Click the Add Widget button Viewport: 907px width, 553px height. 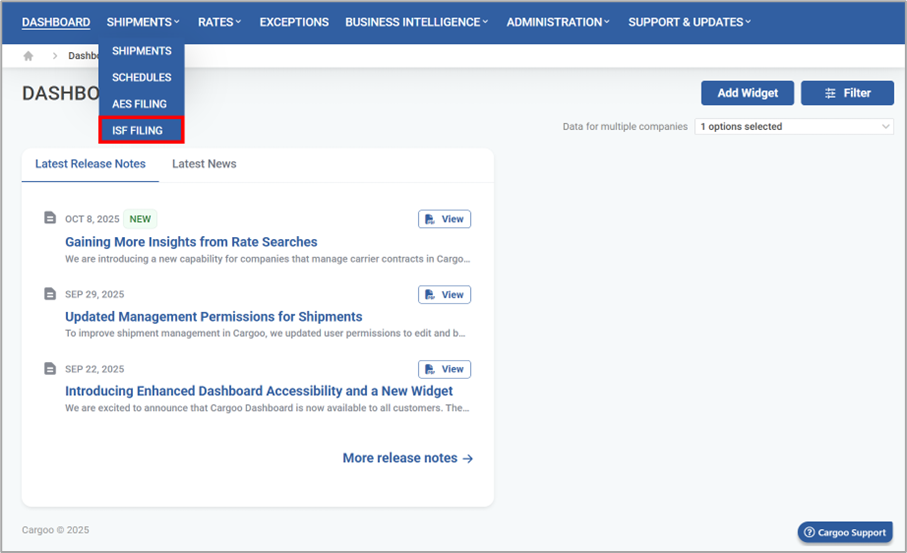pos(747,93)
